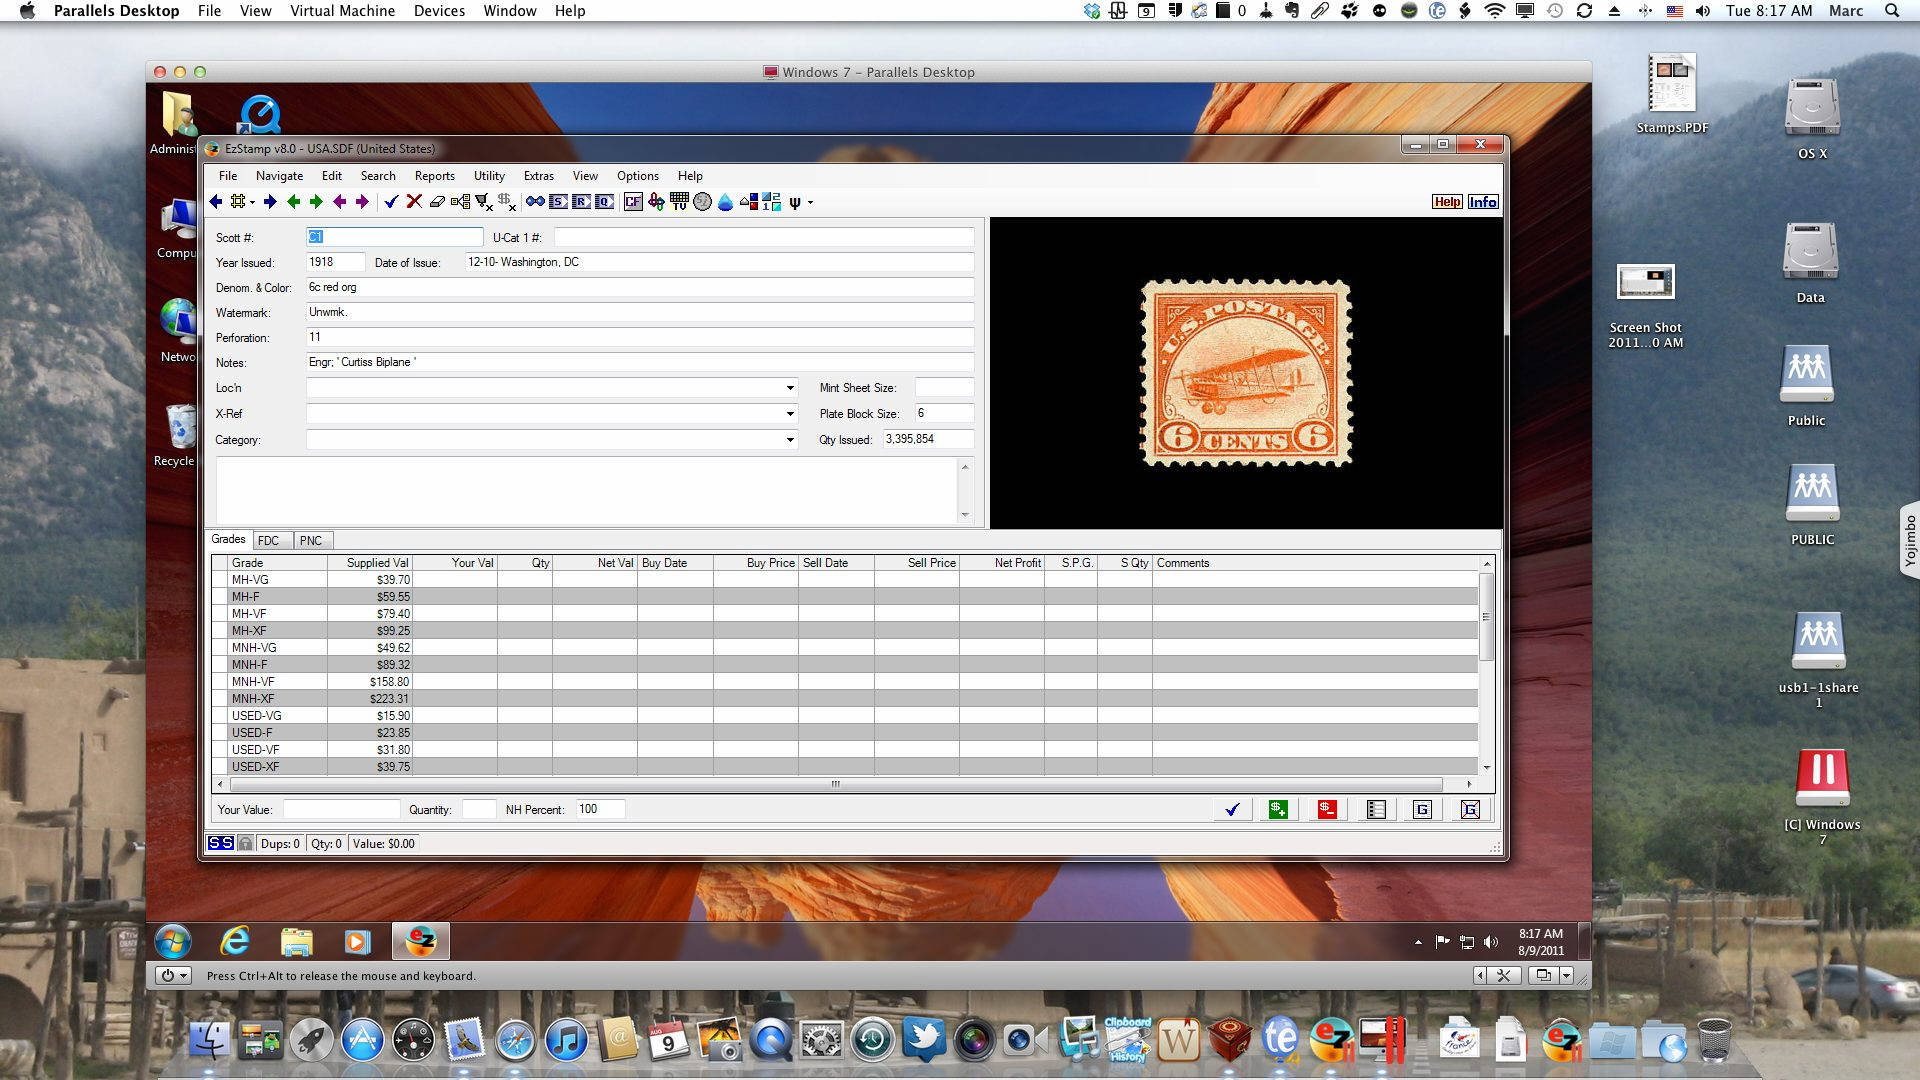Open the Virtual Machine menu in Mac menu bar
The image size is (1920, 1080).
[342, 11]
